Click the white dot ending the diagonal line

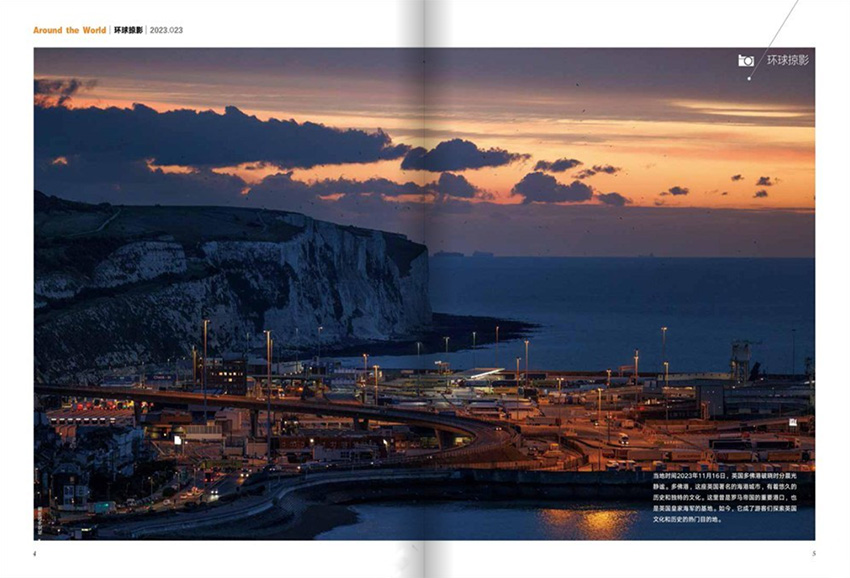pos(749,79)
